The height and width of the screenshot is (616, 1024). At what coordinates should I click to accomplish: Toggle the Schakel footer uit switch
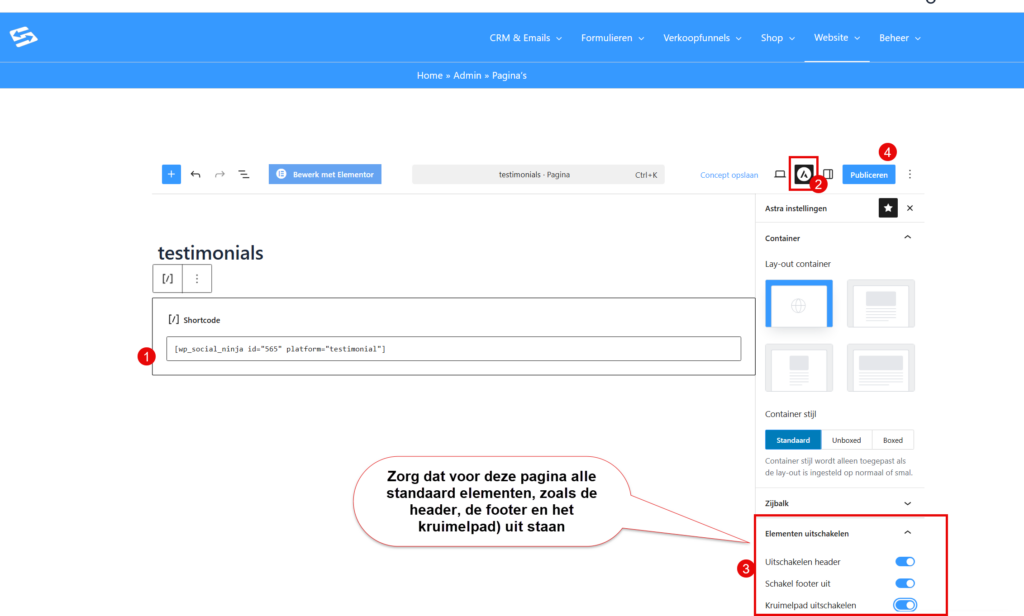tap(905, 583)
